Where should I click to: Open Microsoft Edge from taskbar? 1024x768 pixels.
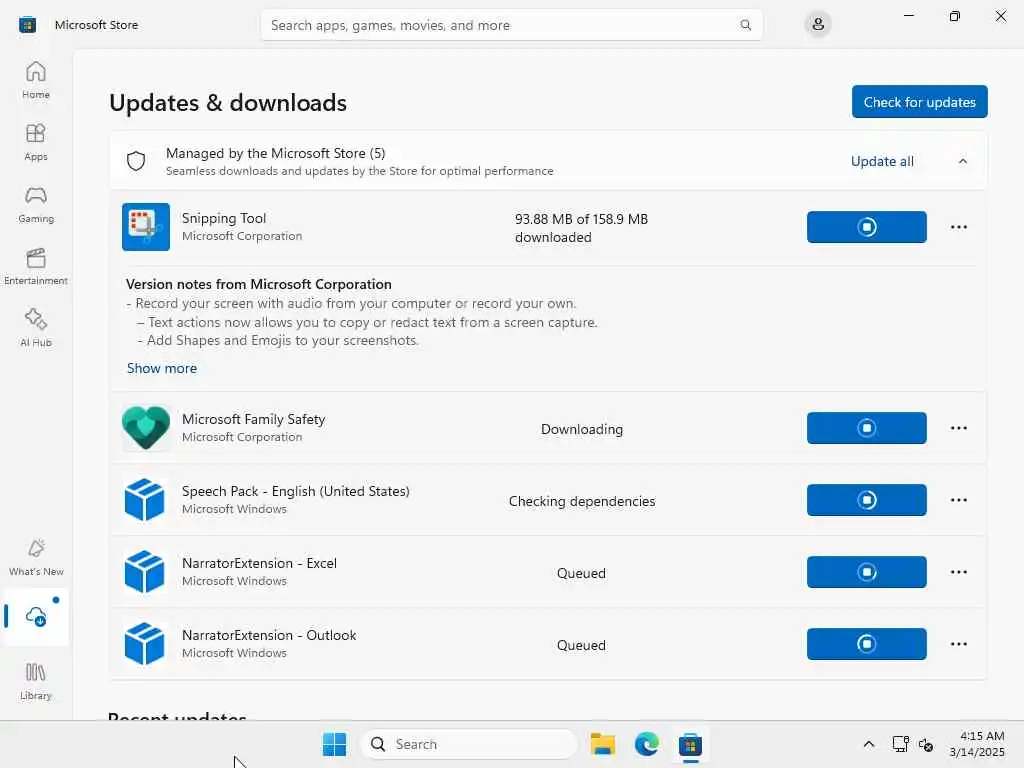coord(647,744)
